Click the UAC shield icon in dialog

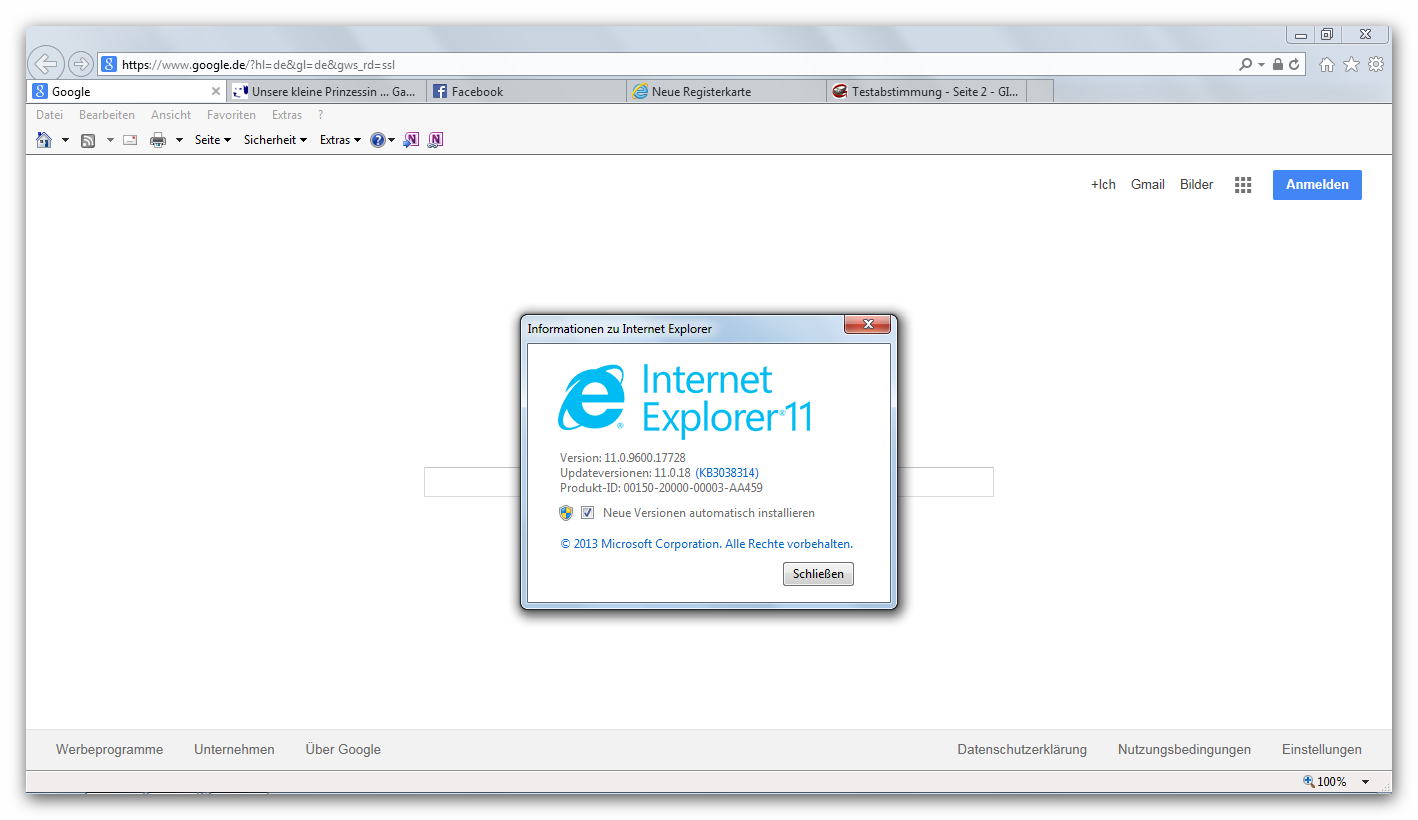[567, 513]
